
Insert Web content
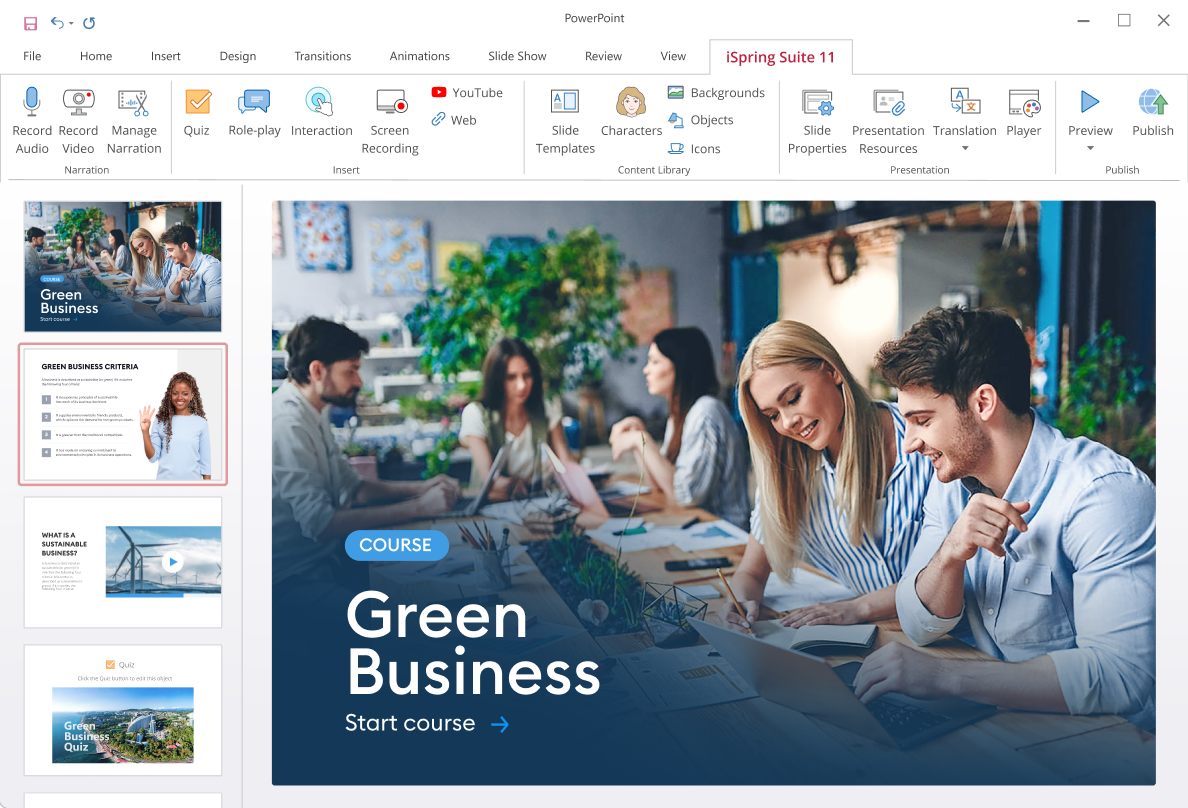pyautogui.click(x=453, y=119)
